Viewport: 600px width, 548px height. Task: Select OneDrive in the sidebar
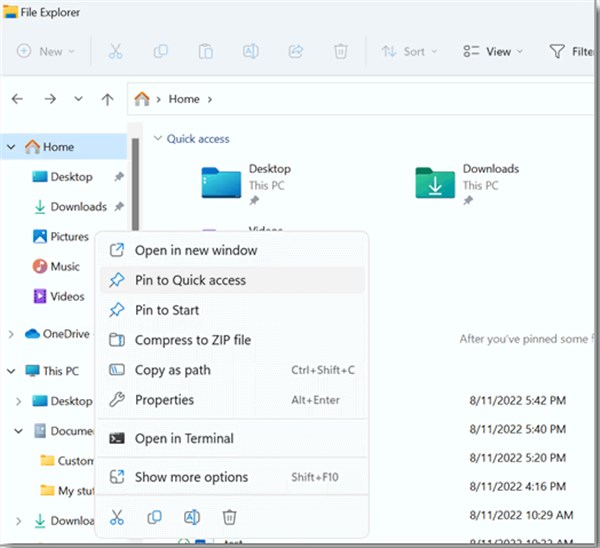pos(66,334)
